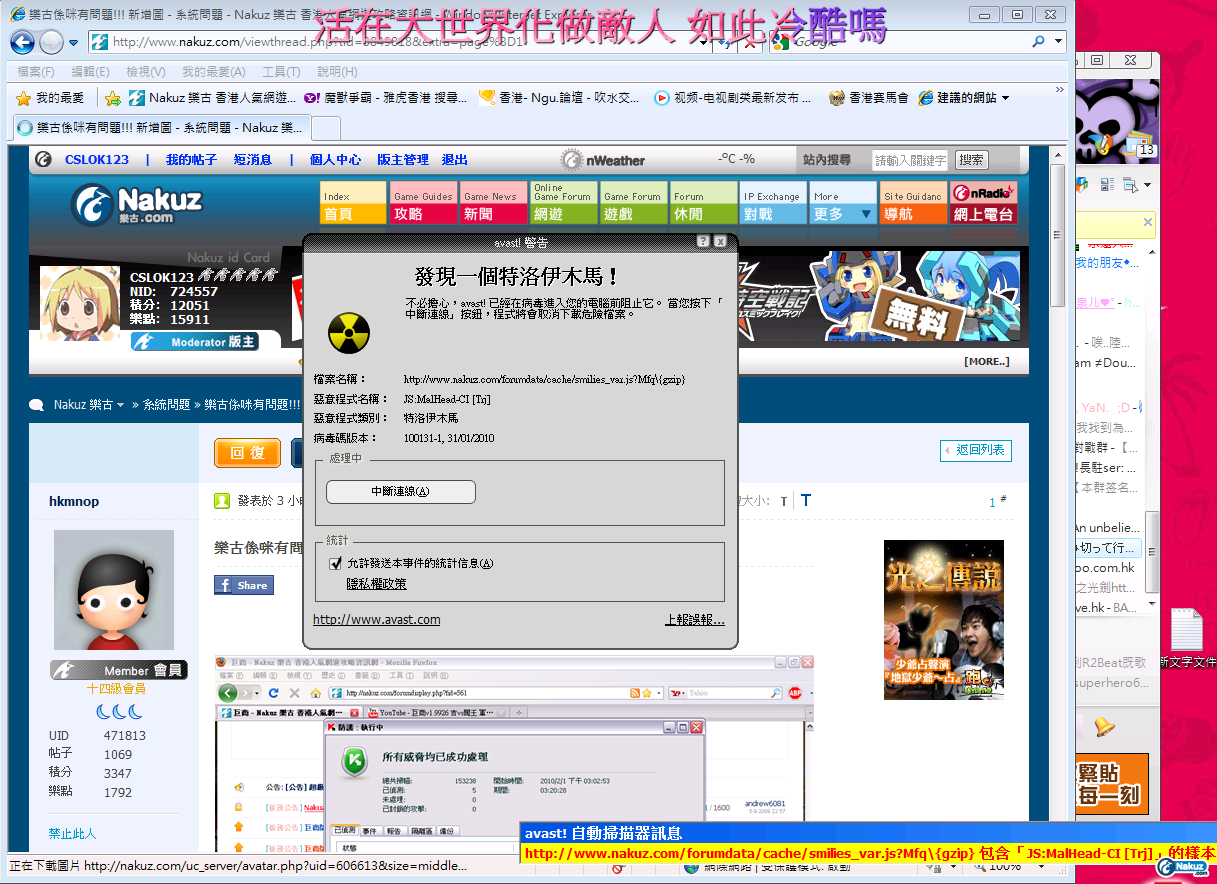Close the avast 警告 dialog with X

click(721, 241)
